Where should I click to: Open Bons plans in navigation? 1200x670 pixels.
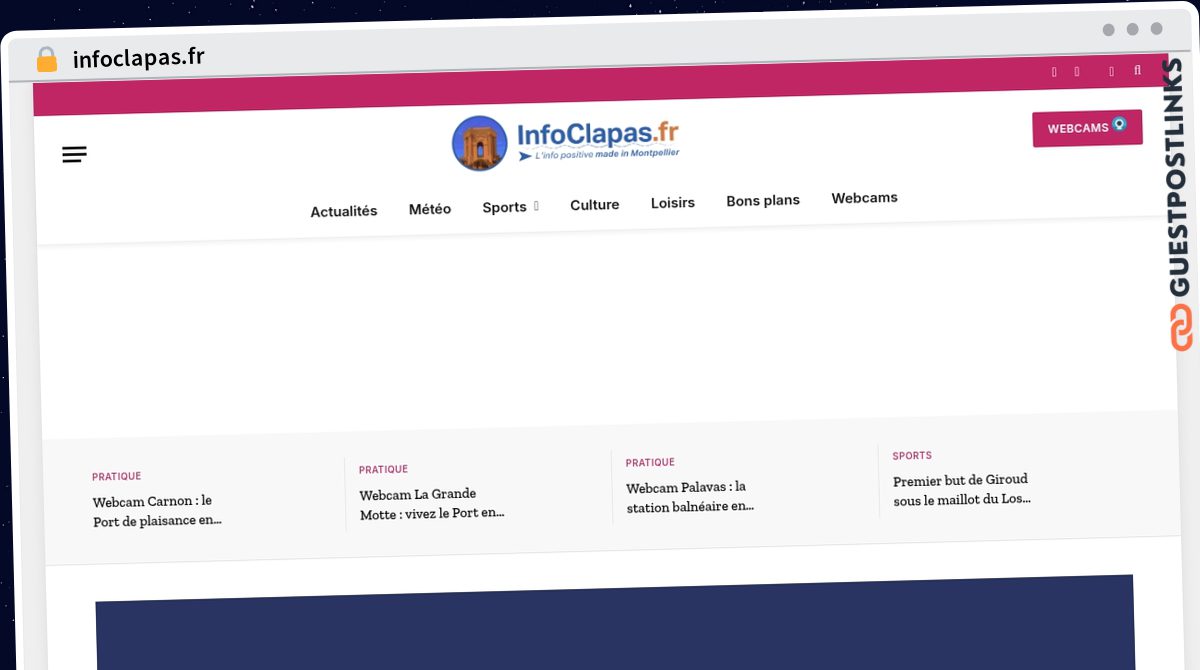[763, 200]
